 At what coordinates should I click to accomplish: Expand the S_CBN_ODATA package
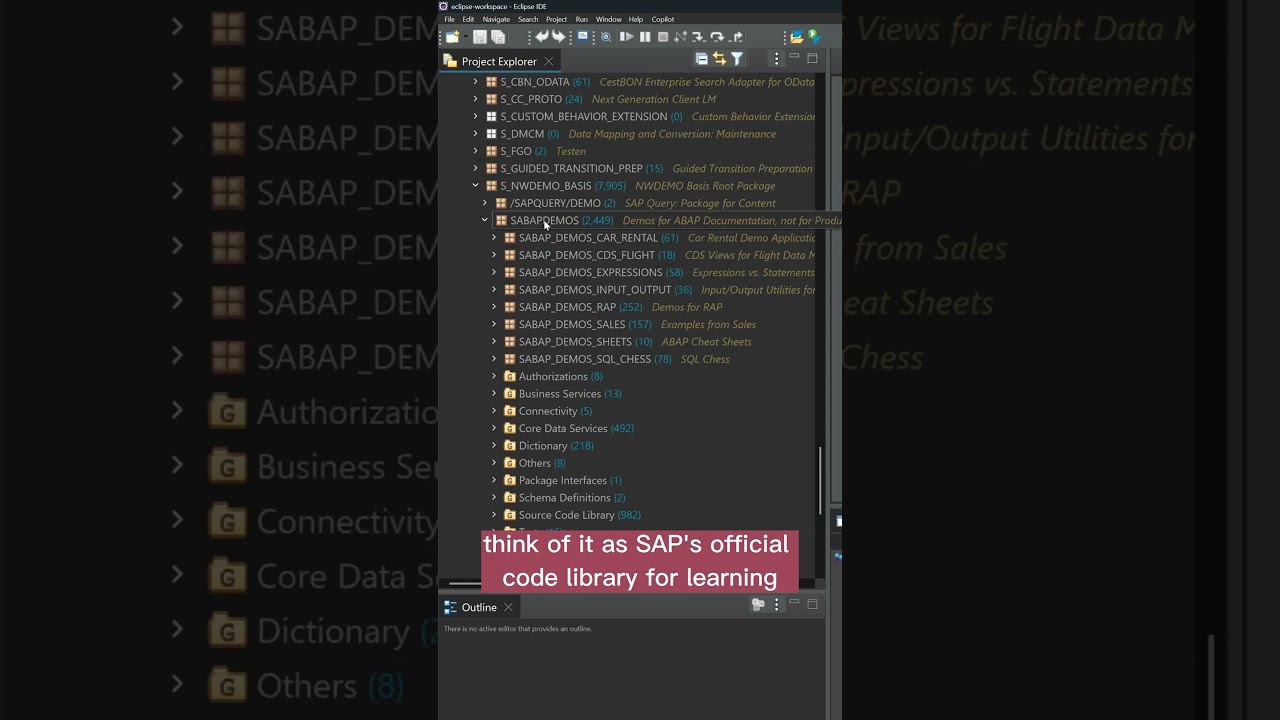[476, 82]
